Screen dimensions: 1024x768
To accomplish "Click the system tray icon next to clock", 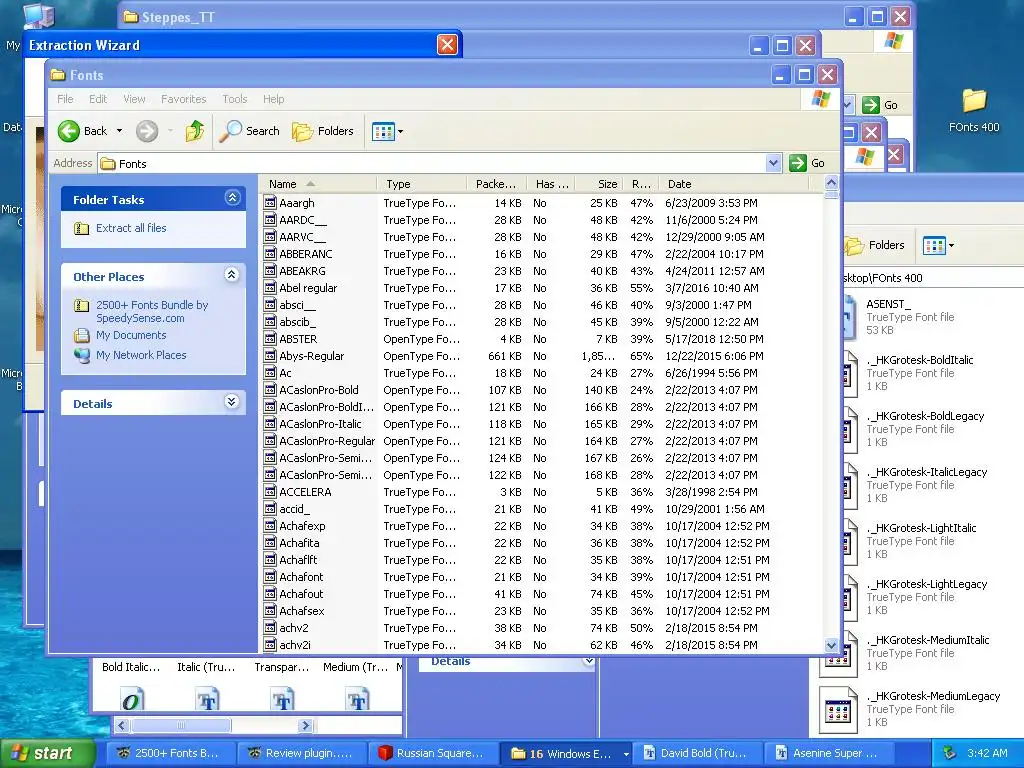I will coord(950,753).
